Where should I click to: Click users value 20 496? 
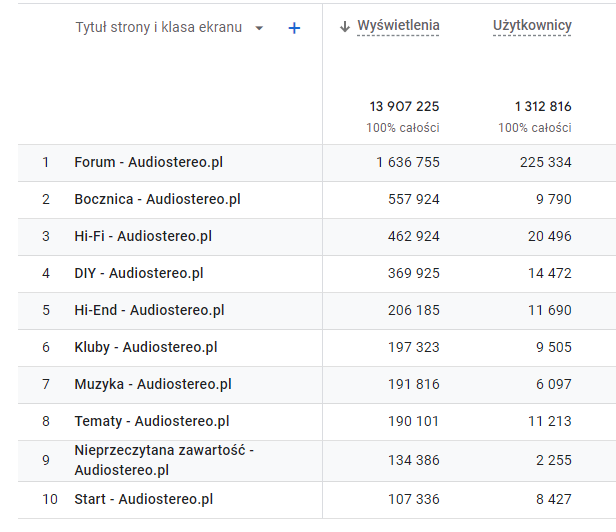tap(550, 236)
